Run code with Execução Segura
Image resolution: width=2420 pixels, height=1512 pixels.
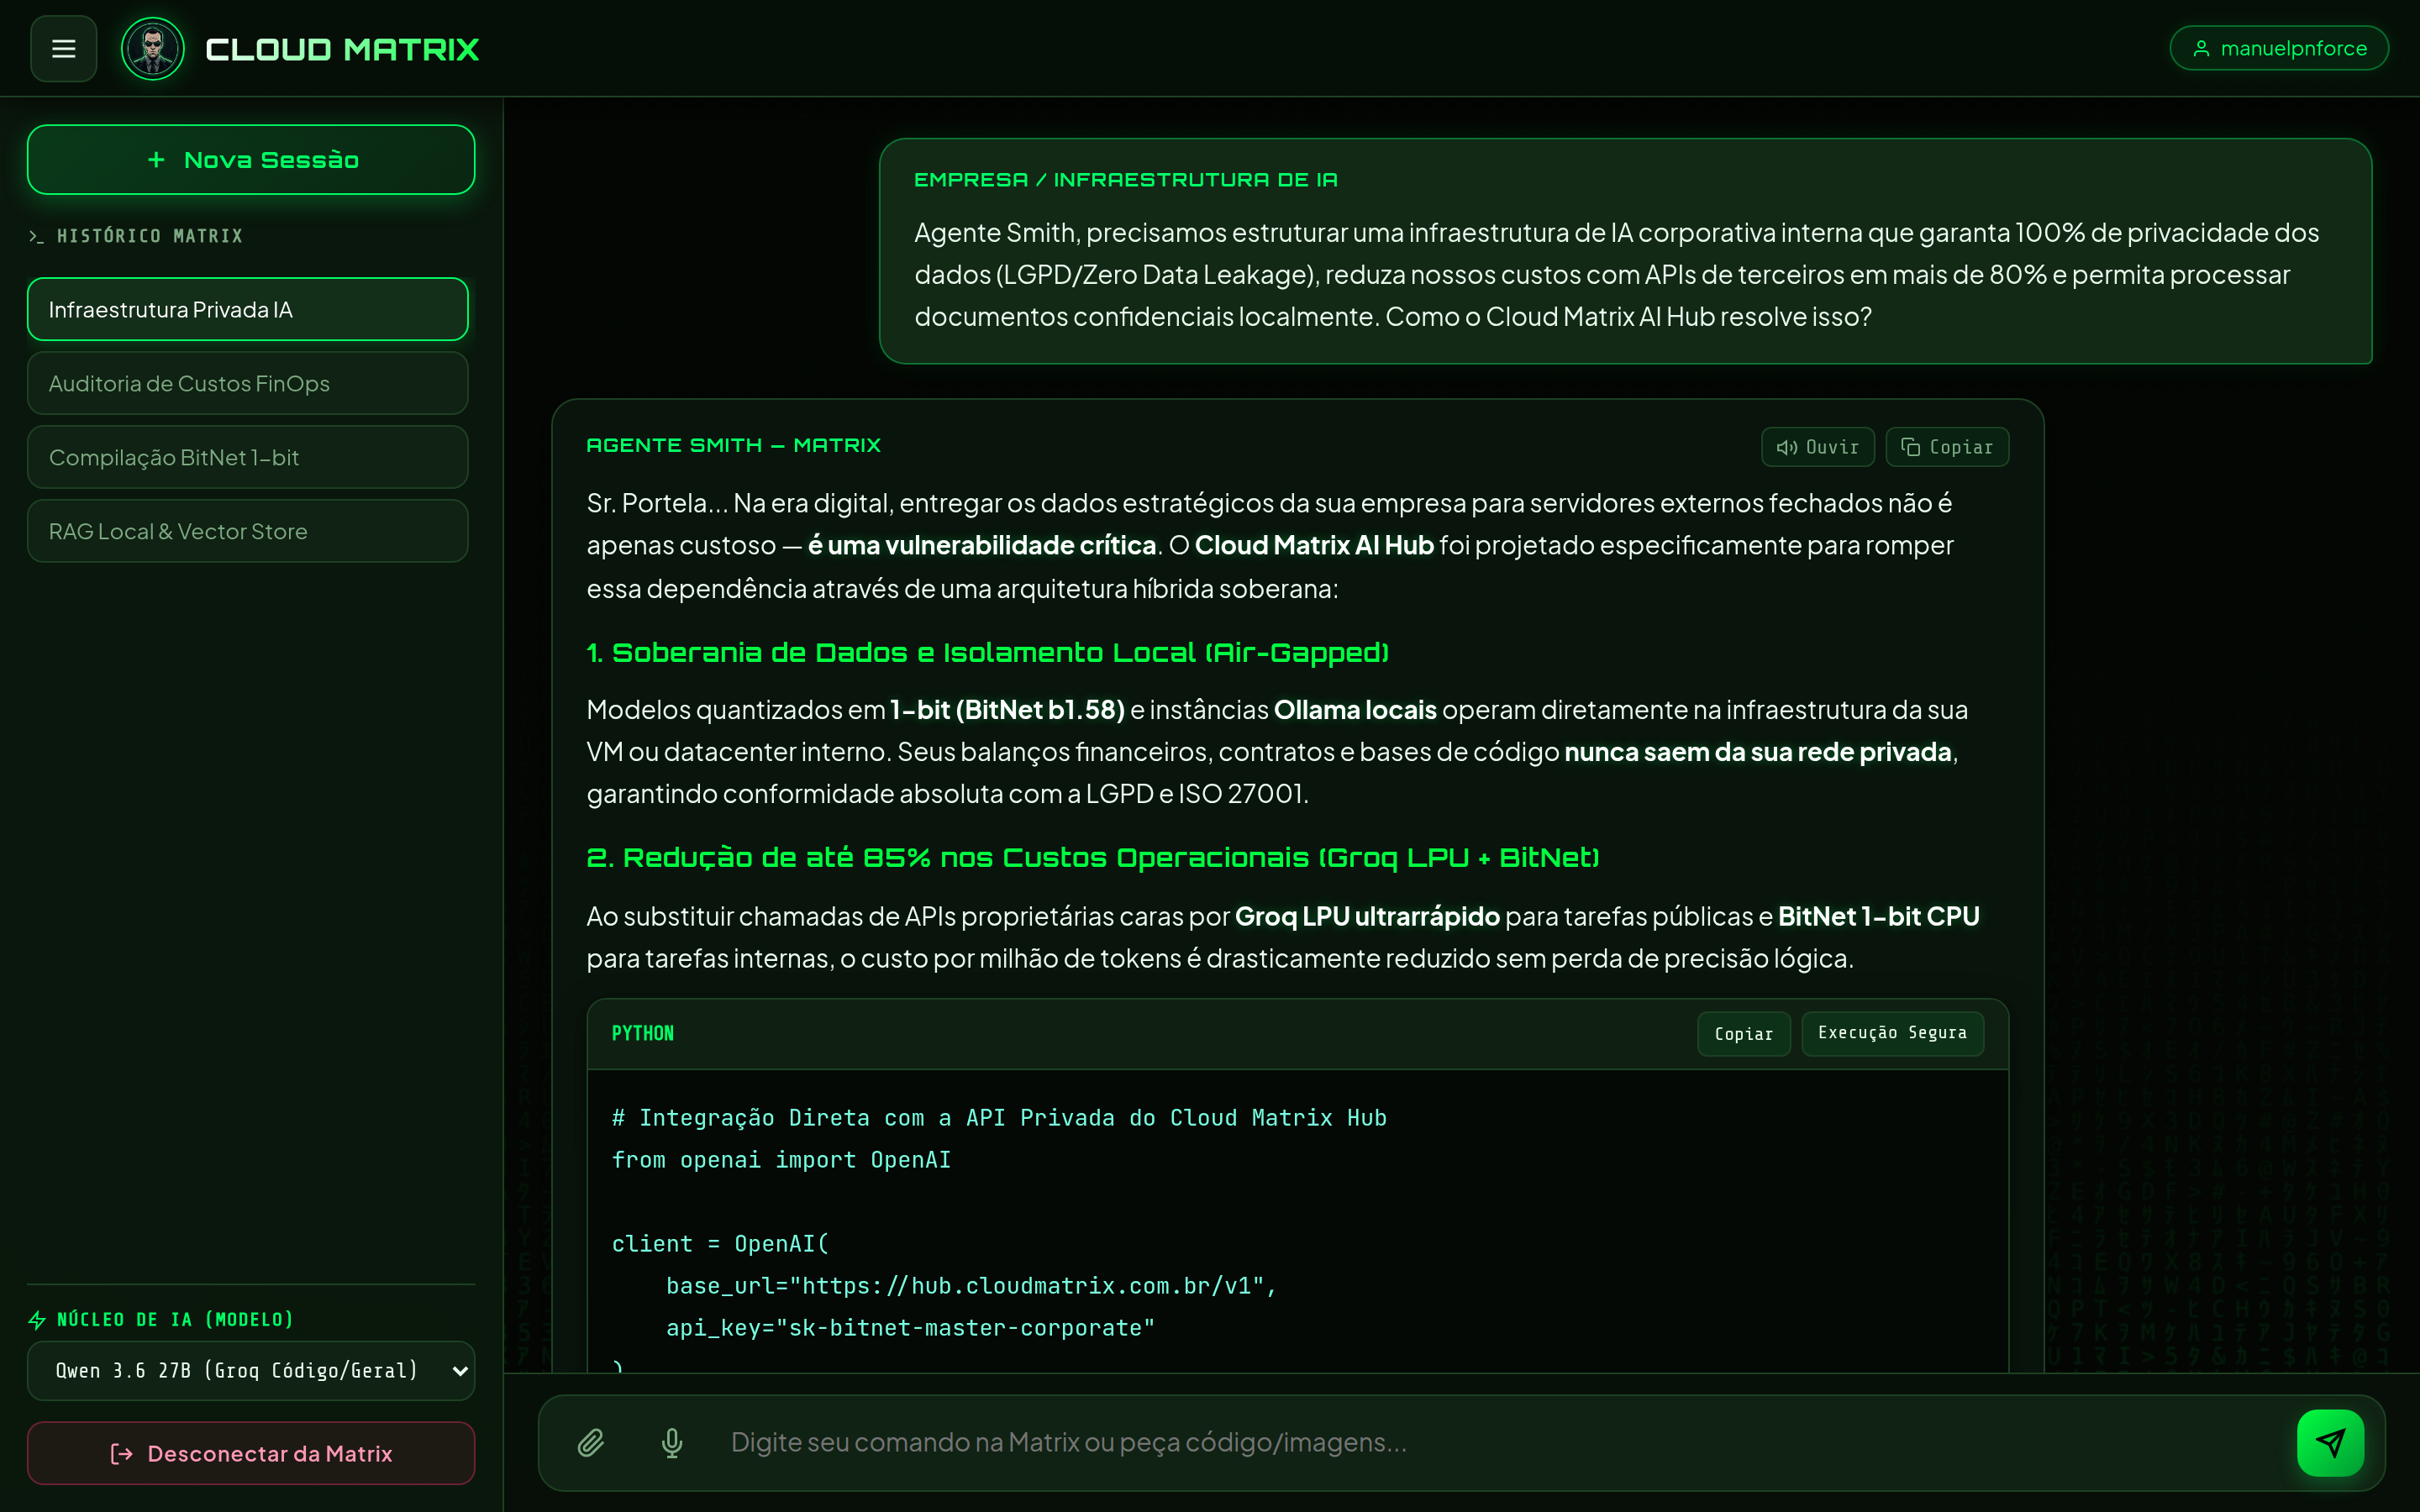[x=1892, y=1033]
